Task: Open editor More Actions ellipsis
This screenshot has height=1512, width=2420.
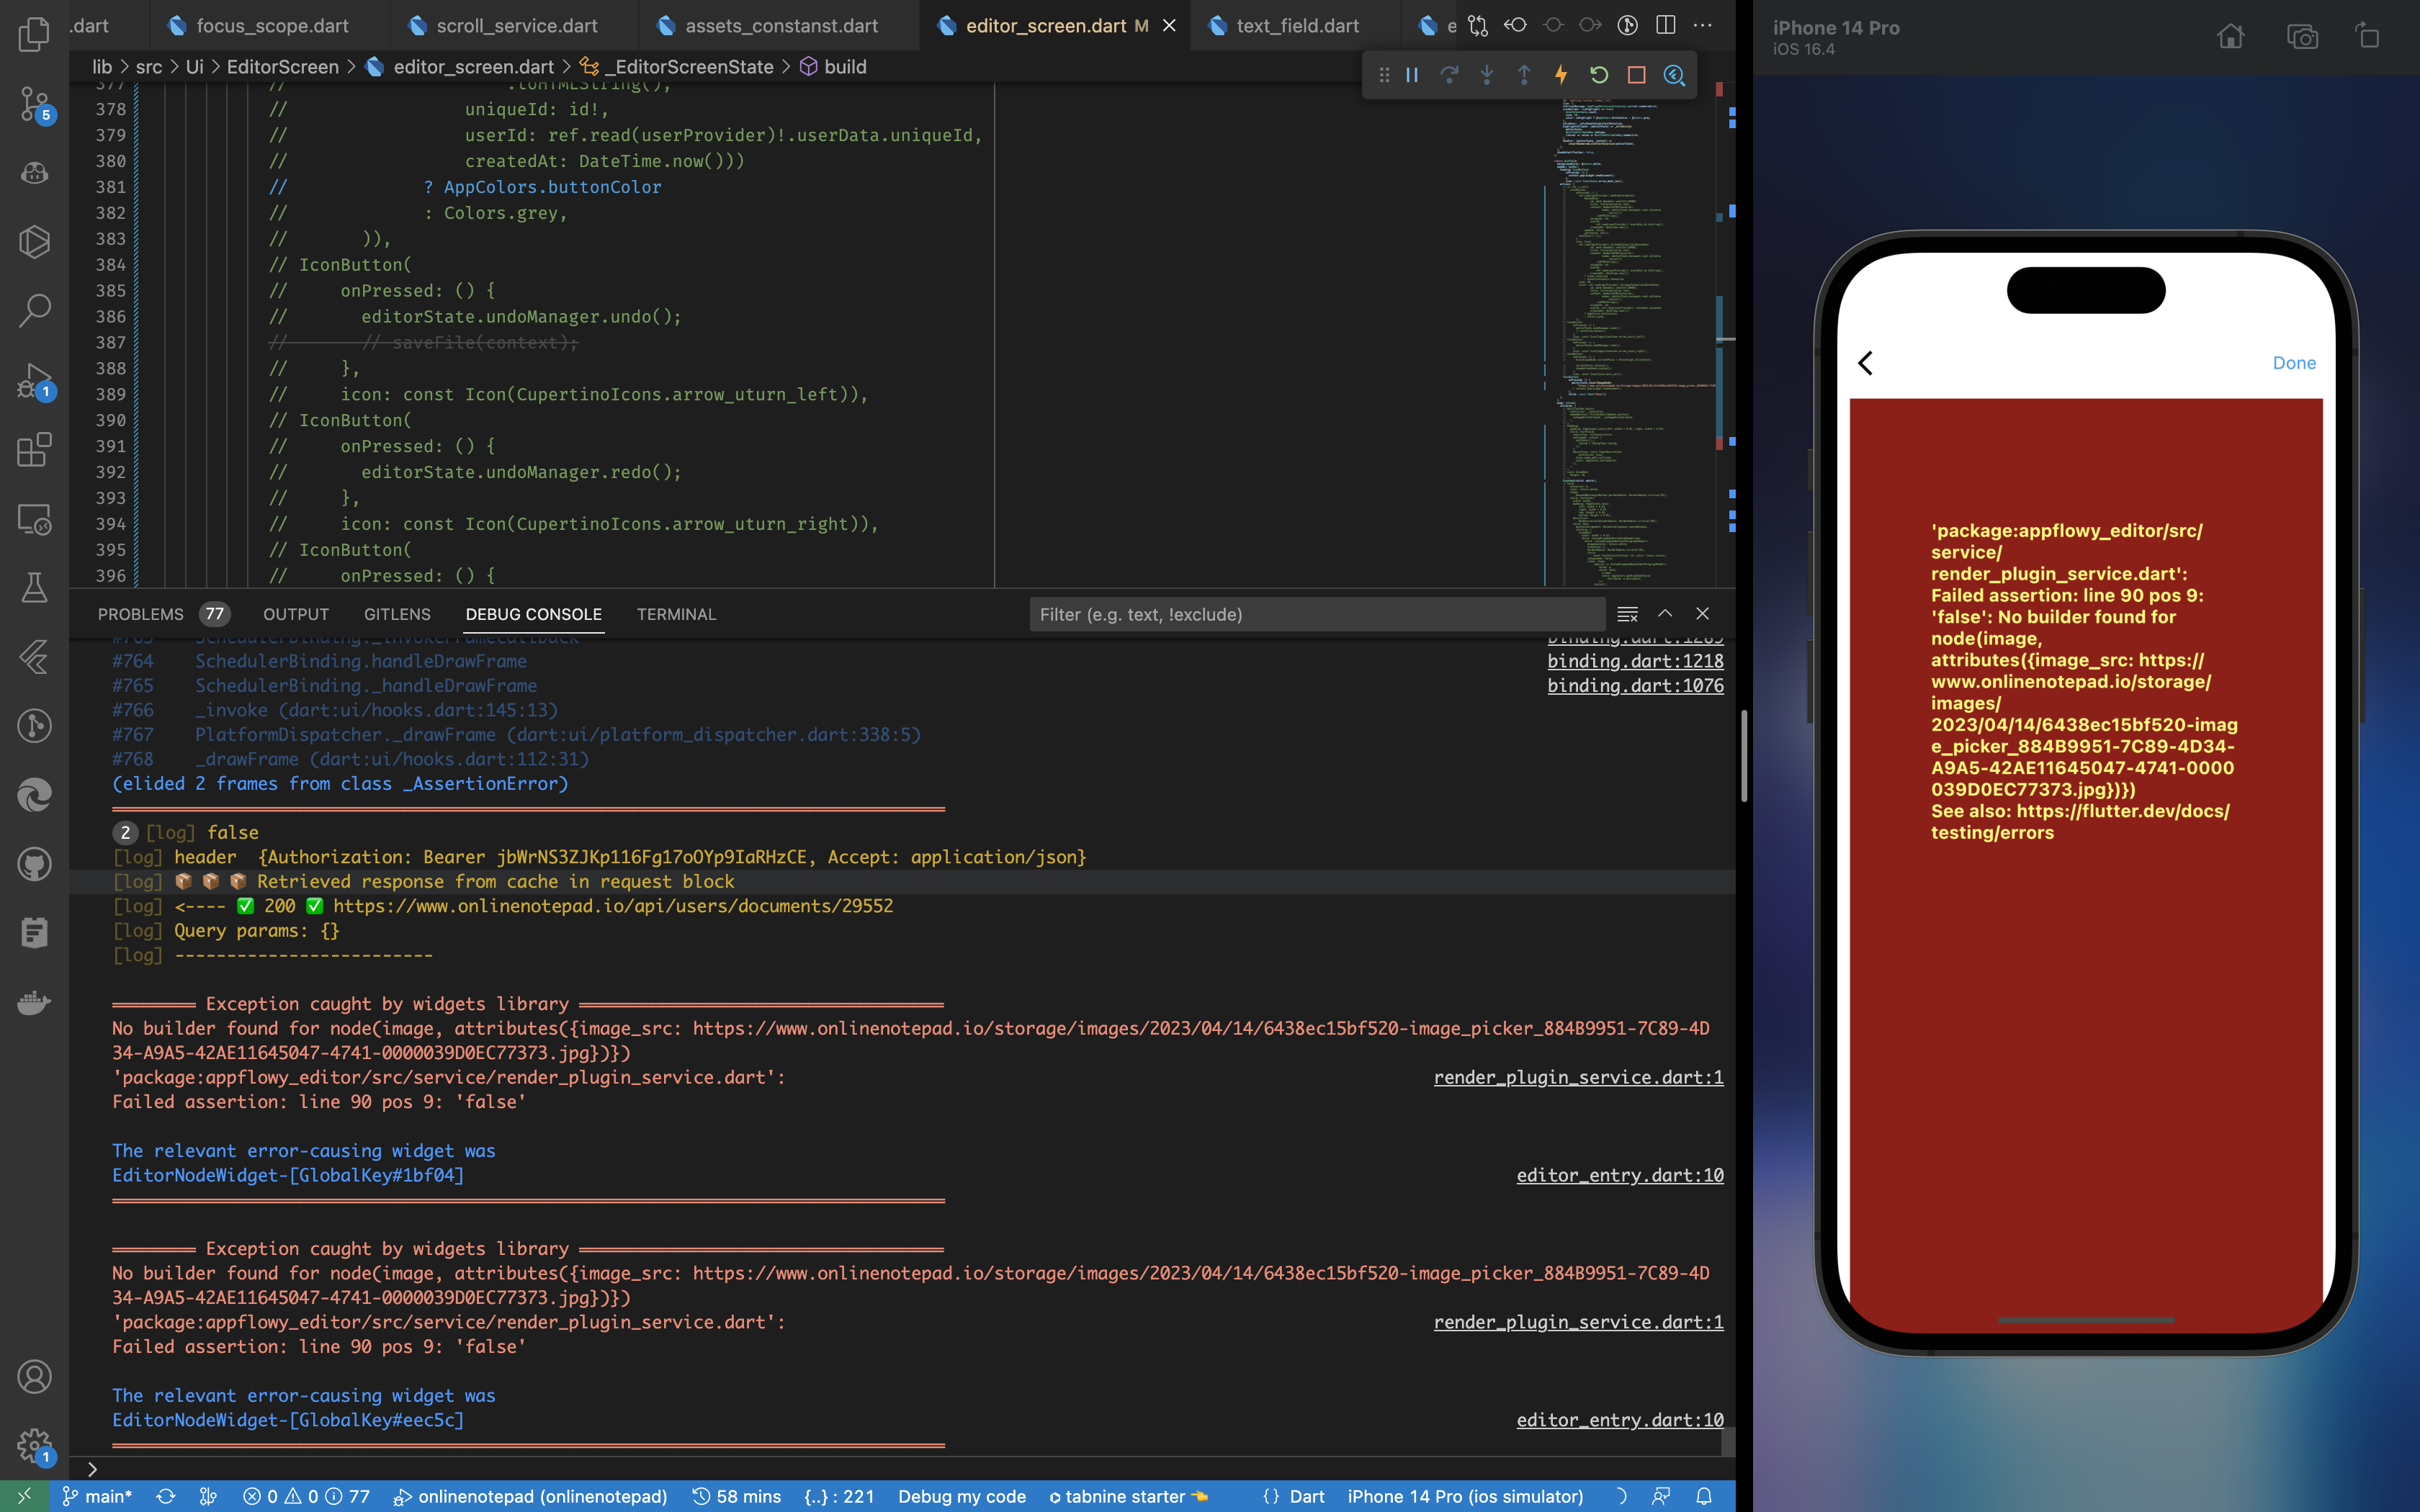Action: (1703, 25)
